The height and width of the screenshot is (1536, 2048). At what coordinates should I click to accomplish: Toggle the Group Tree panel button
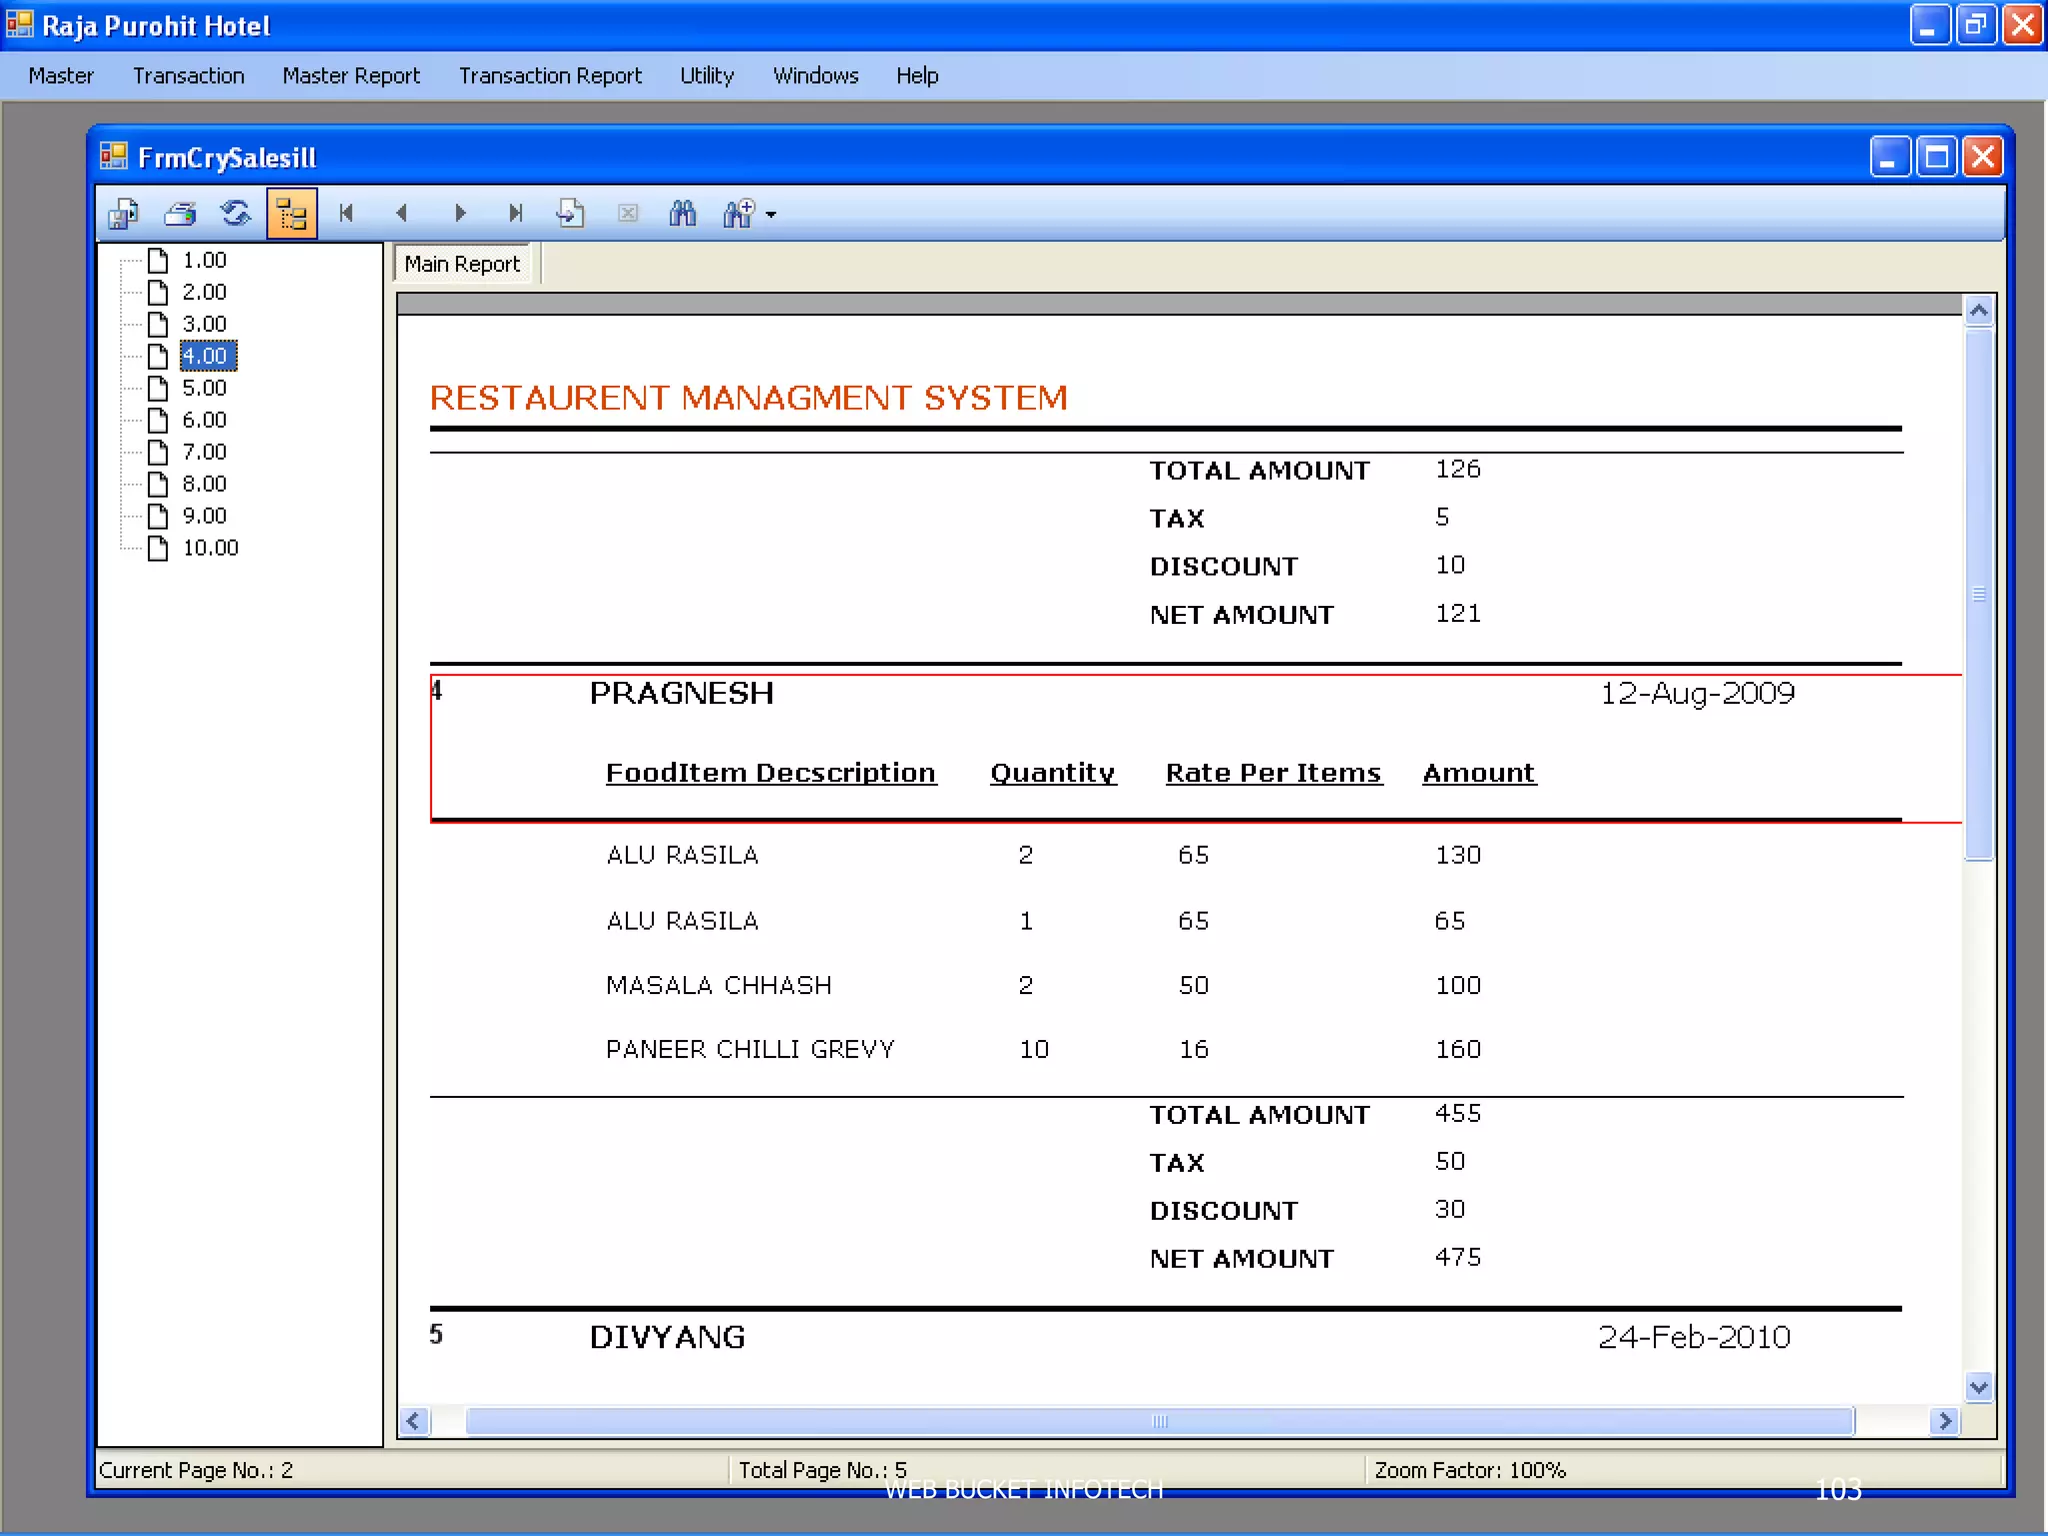292,213
